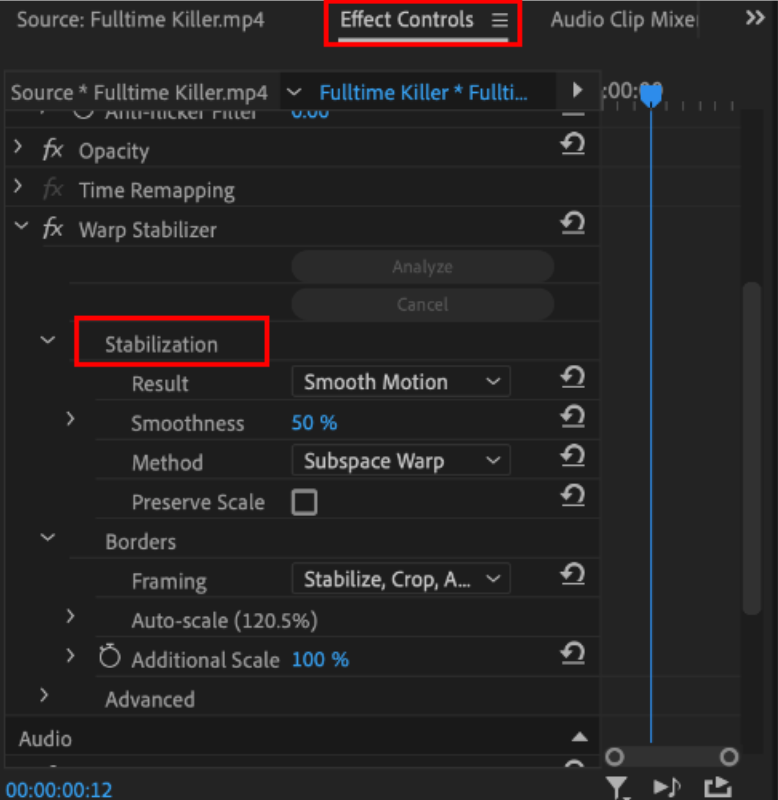Image resolution: width=778 pixels, height=800 pixels.
Task: Click the vertical scrollbar thumb
Action: 752,448
